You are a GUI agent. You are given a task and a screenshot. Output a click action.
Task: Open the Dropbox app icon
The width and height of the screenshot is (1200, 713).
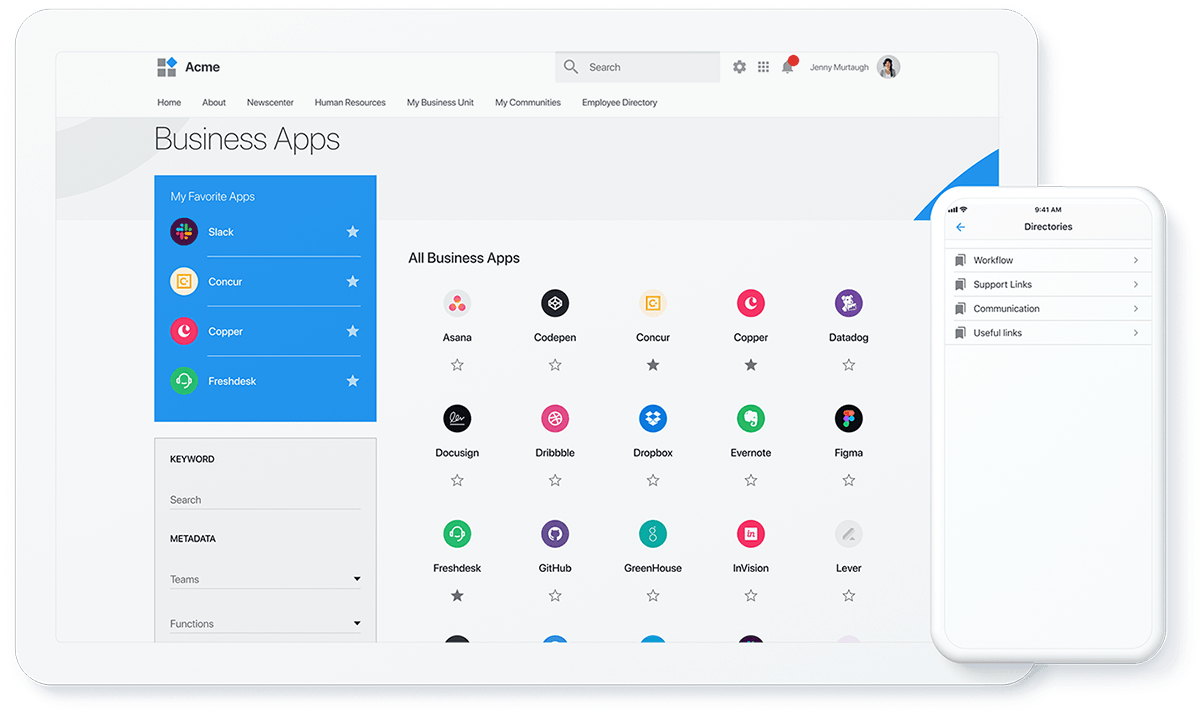(653, 418)
